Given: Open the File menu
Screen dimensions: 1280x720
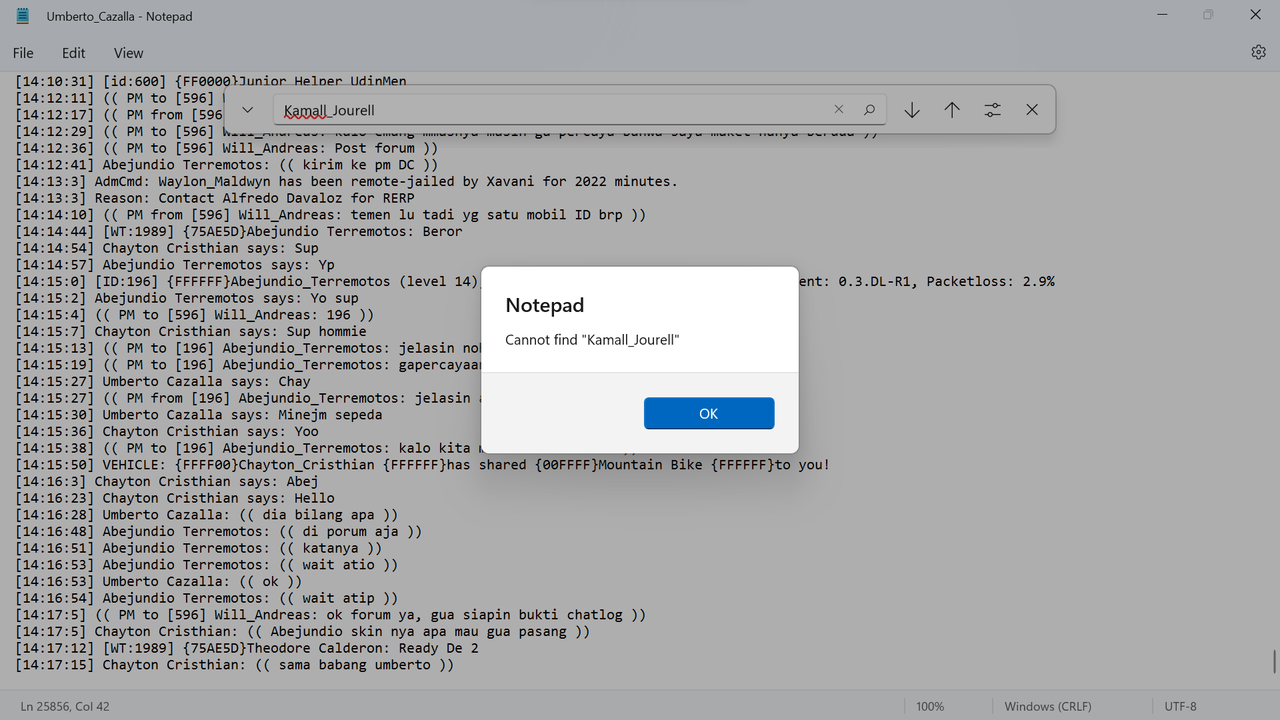Looking at the screenshot, I should point(23,53).
